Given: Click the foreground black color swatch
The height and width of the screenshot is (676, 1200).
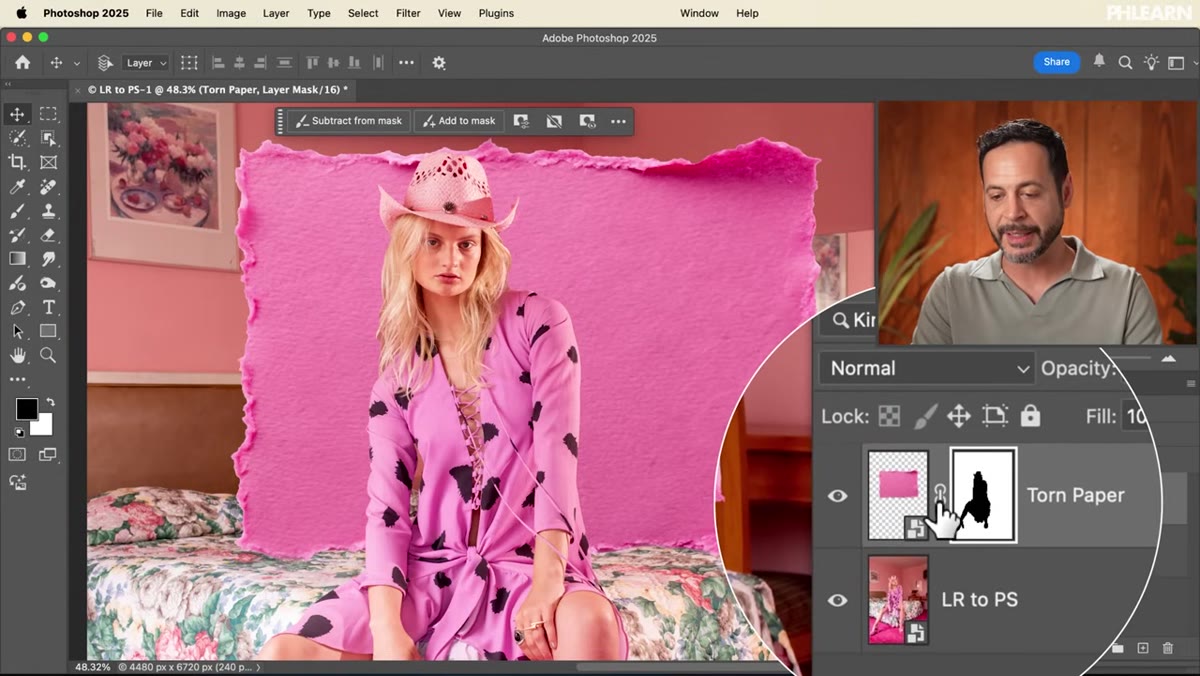Looking at the screenshot, I should point(26,409).
